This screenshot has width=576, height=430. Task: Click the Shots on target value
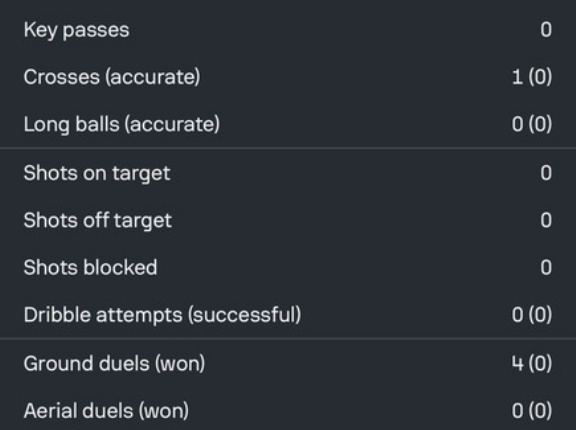[x=546, y=173]
